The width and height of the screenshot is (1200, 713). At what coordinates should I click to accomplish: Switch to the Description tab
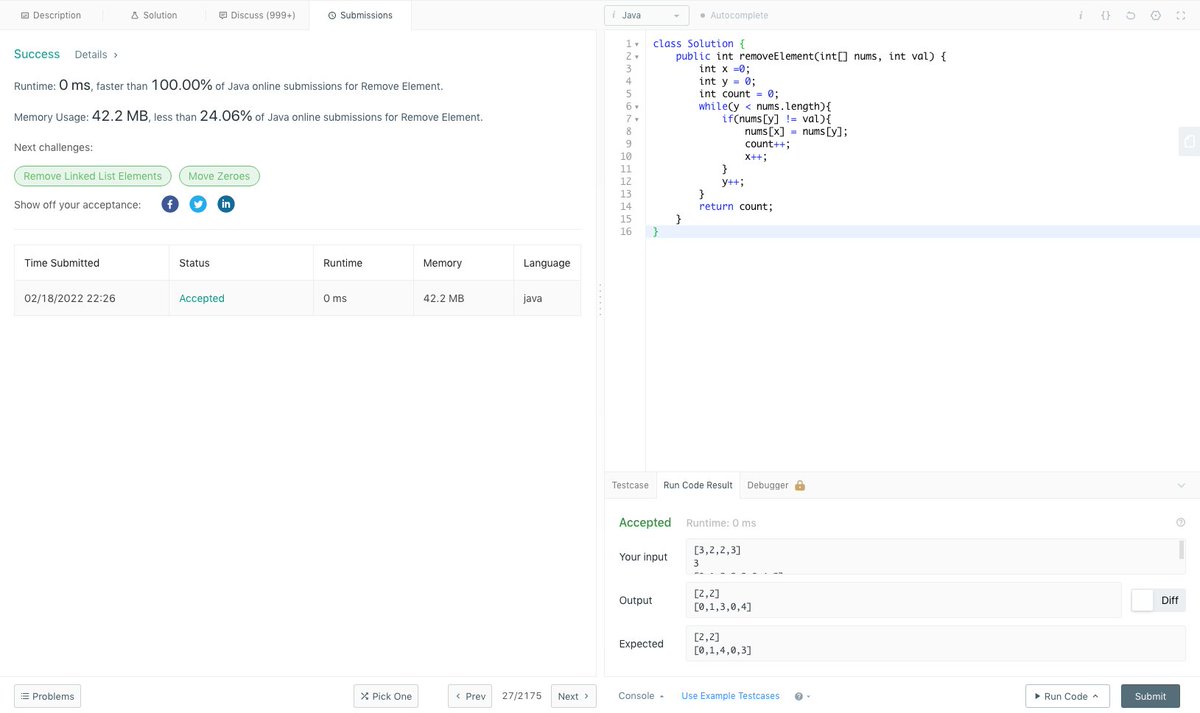51,15
